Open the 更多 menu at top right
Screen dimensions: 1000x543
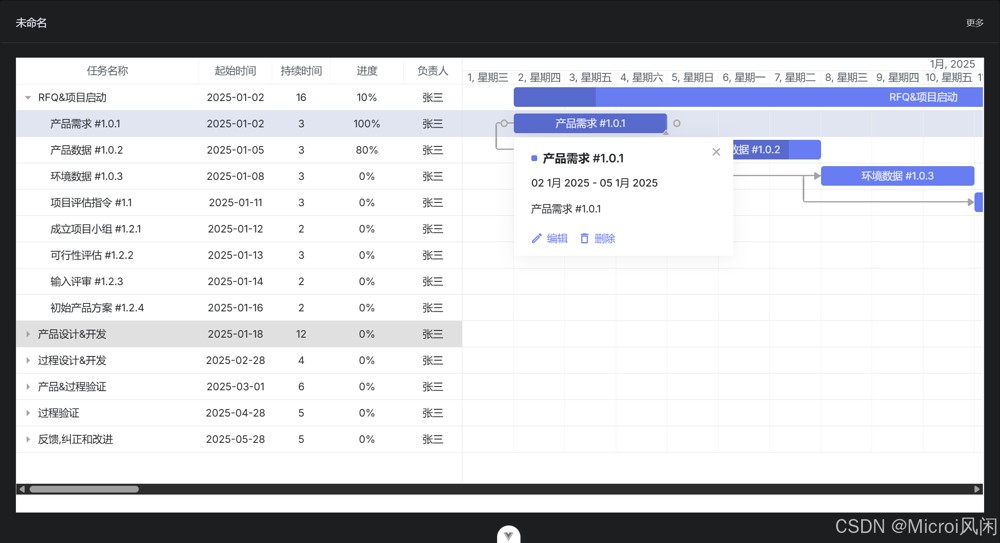(974, 23)
